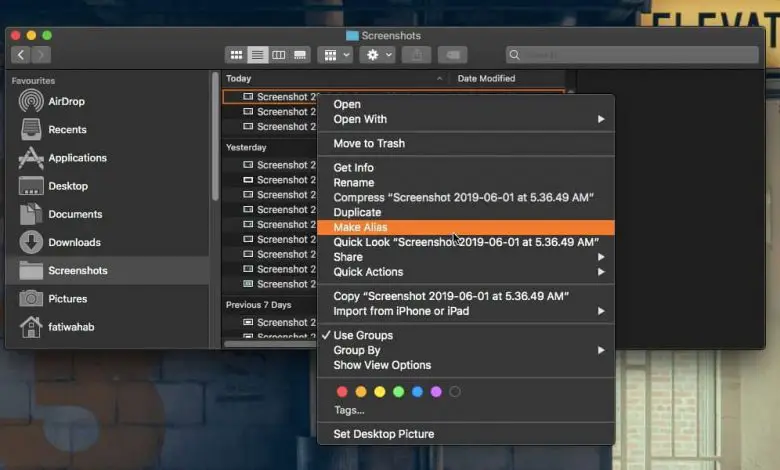
Task: Choose Move to Trash
Action: pyautogui.click(x=466, y=144)
